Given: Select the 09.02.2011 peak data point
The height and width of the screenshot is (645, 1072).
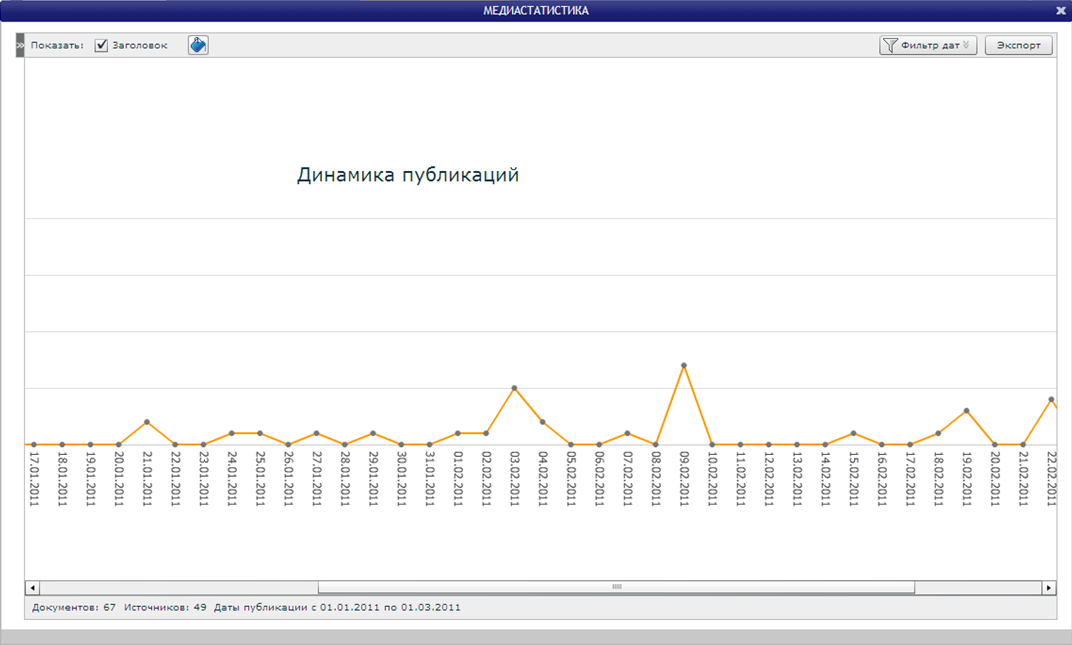Looking at the screenshot, I should click(x=684, y=365).
